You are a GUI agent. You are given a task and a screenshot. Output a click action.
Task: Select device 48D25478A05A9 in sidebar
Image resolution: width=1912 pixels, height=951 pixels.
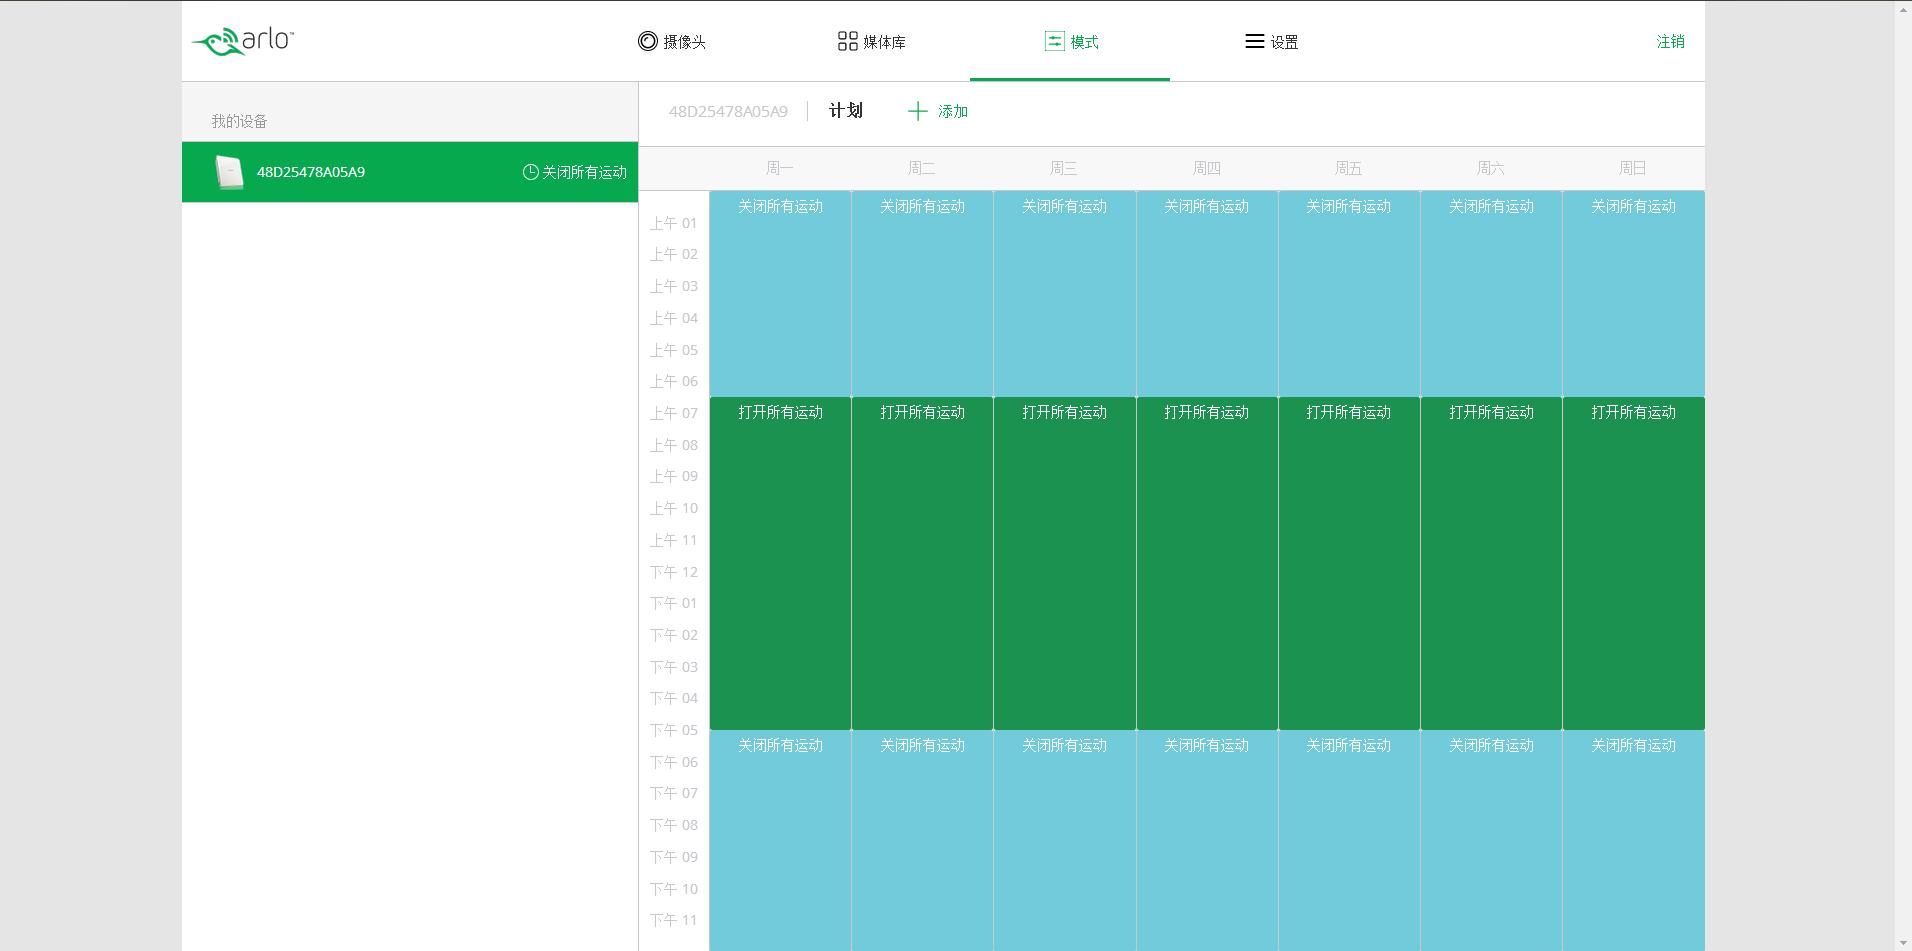[x=410, y=172]
